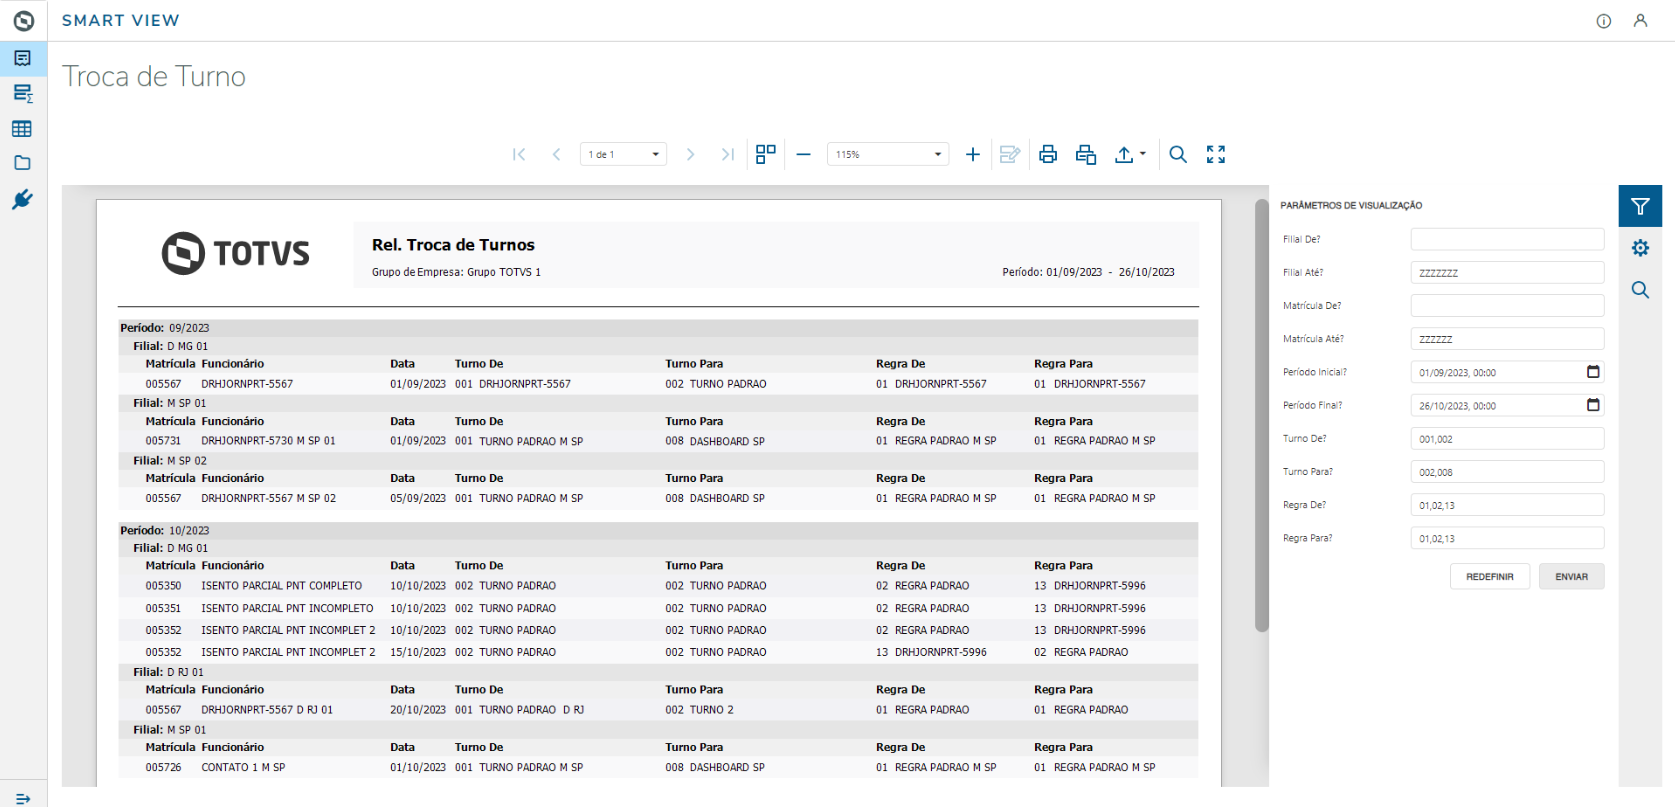This screenshot has width=1675, height=807.
Task: Open the data grid table sidebar icon
Action: [22, 129]
